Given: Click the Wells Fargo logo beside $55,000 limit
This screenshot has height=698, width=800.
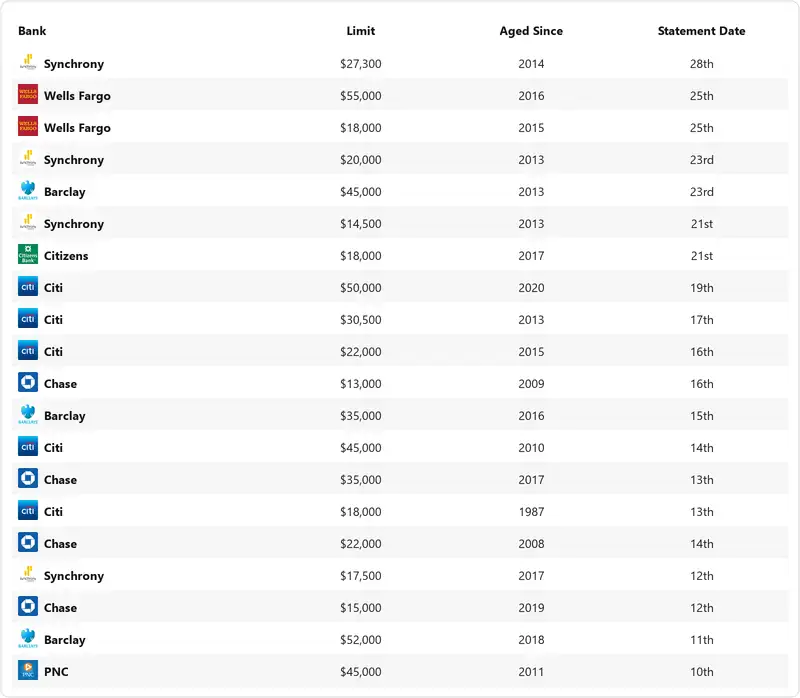Looking at the screenshot, I should click(x=28, y=94).
